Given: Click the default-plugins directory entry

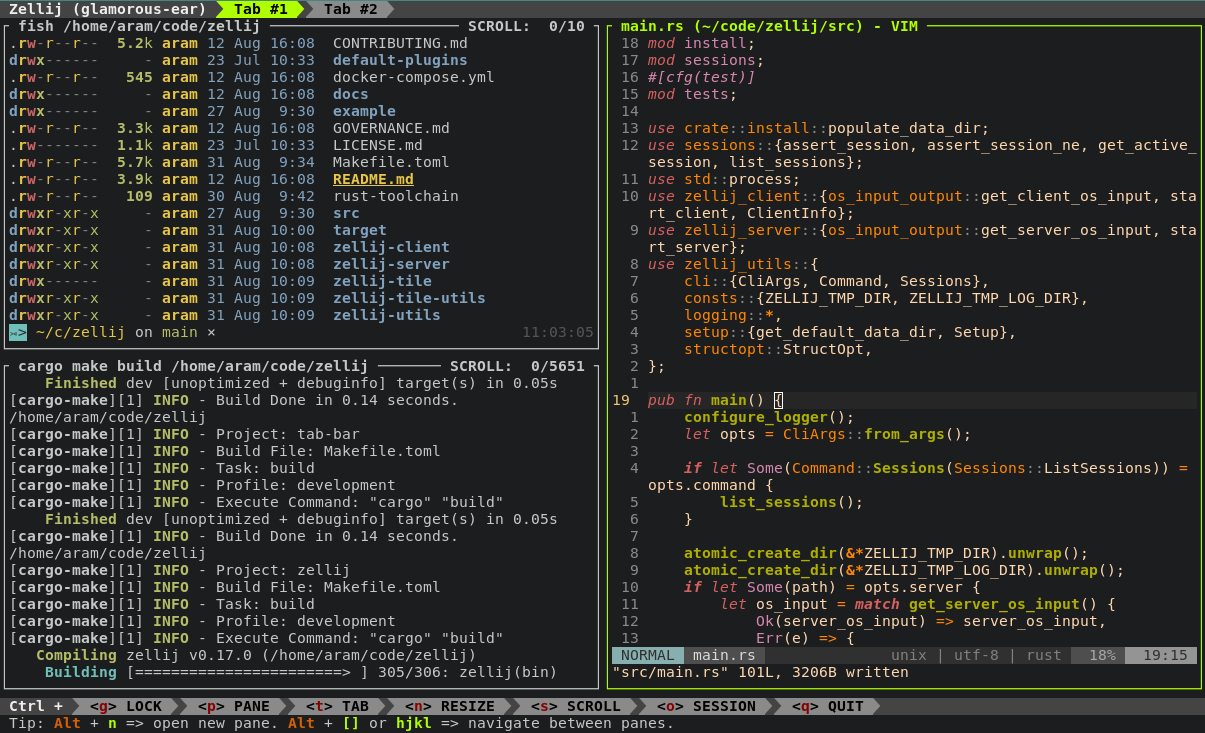Looking at the screenshot, I should point(400,60).
